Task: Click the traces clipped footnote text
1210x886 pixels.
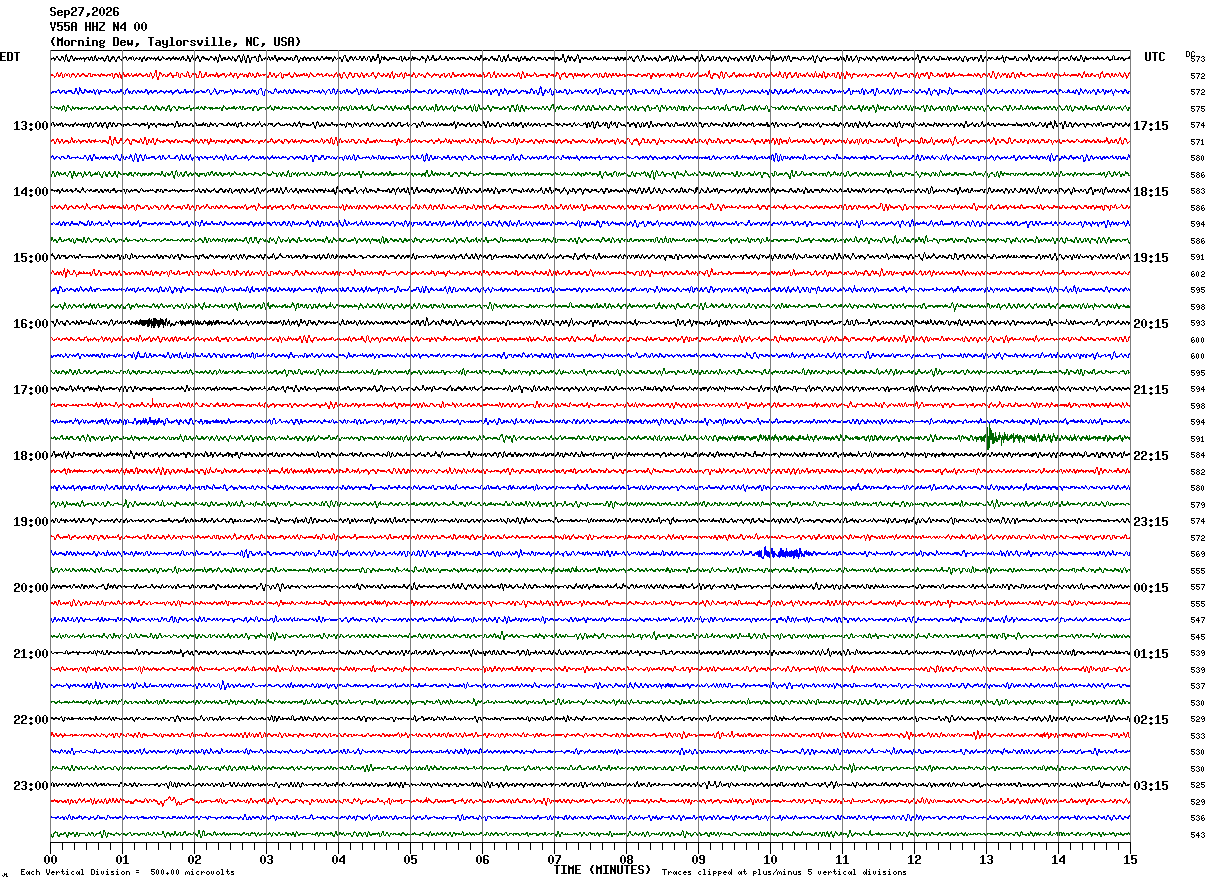Action: pos(784,872)
